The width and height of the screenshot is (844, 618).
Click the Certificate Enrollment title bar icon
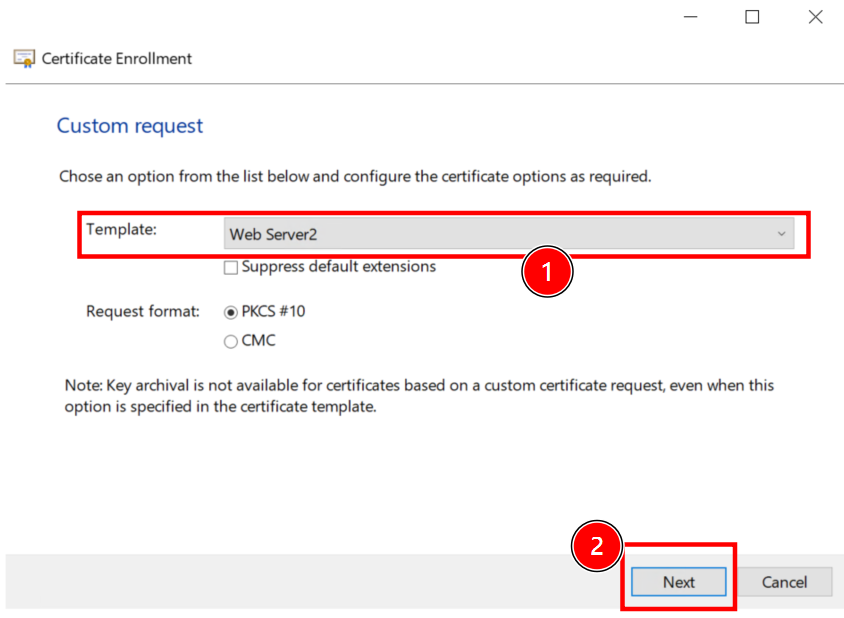pos(24,59)
